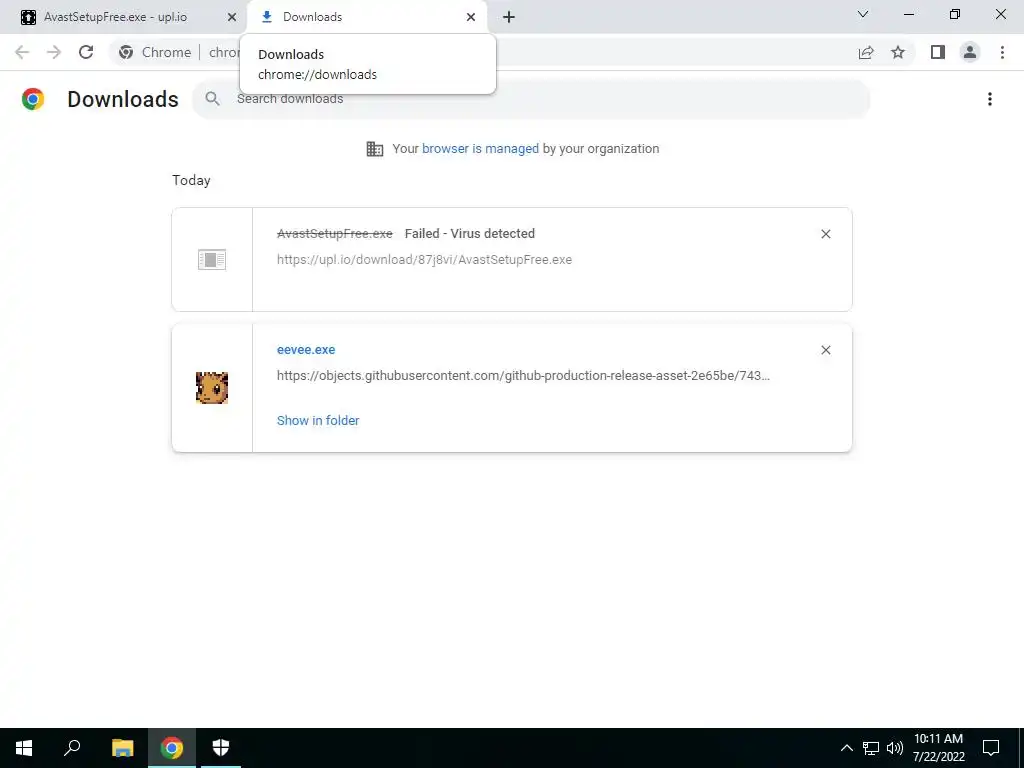Screen dimensions: 1024x768
Task: Go back with the browser back arrow
Action: (22, 52)
